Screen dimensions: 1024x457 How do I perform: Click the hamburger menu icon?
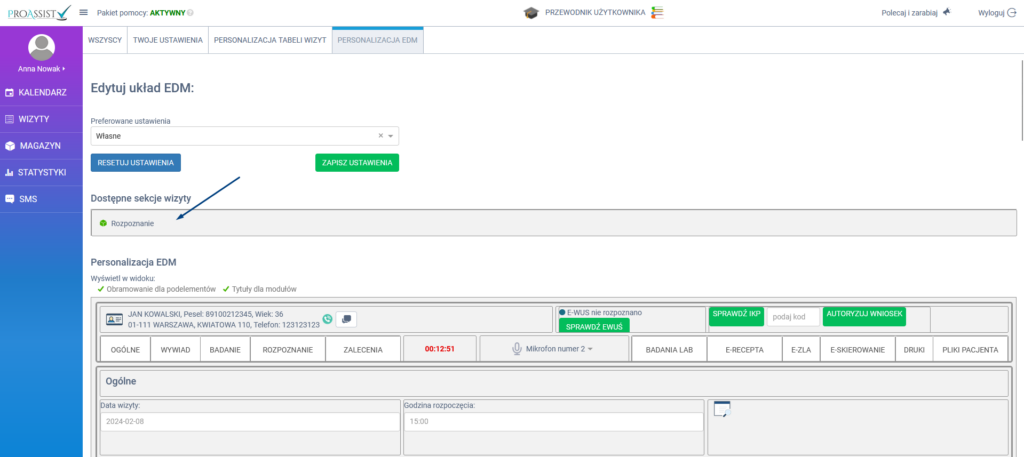coord(83,13)
